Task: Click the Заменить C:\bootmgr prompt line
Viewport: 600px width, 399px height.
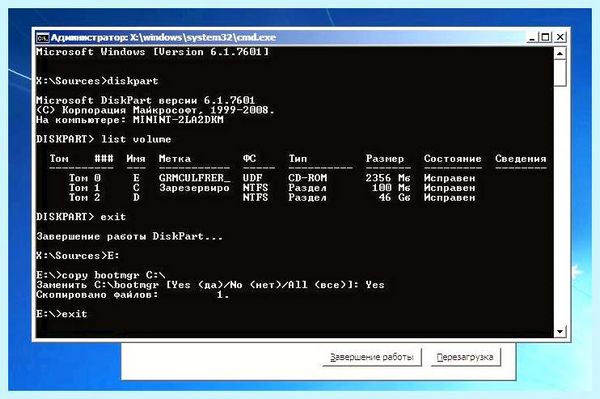Action: pos(210,285)
